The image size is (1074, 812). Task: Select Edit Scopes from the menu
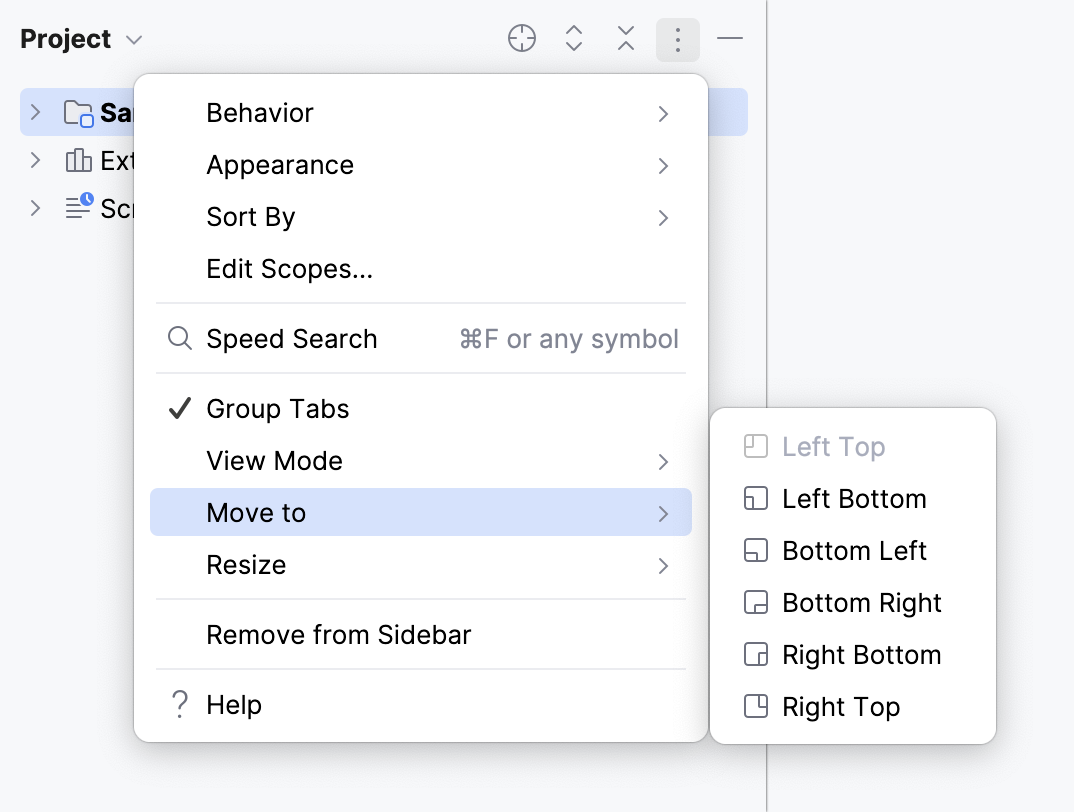point(288,268)
